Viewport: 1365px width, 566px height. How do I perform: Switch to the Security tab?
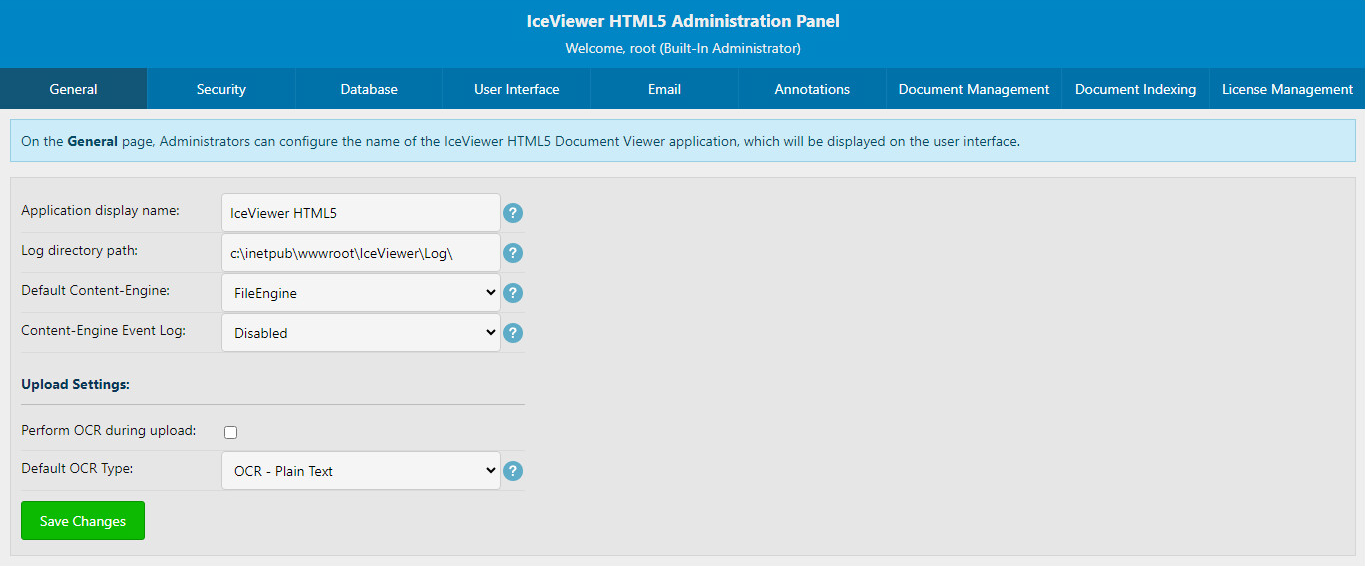pos(221,89)
